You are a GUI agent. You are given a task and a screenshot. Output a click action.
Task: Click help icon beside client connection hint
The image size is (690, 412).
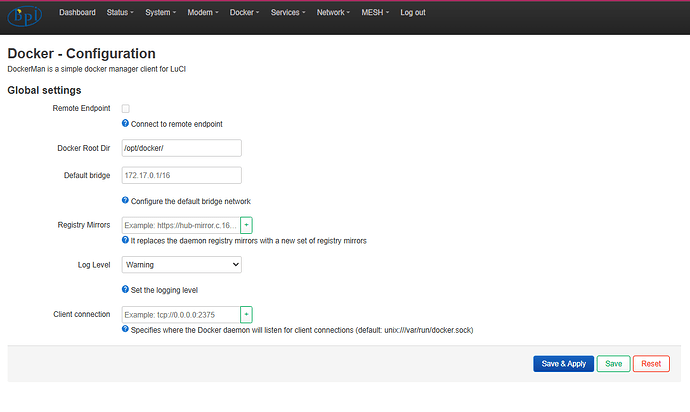(126, 329)
